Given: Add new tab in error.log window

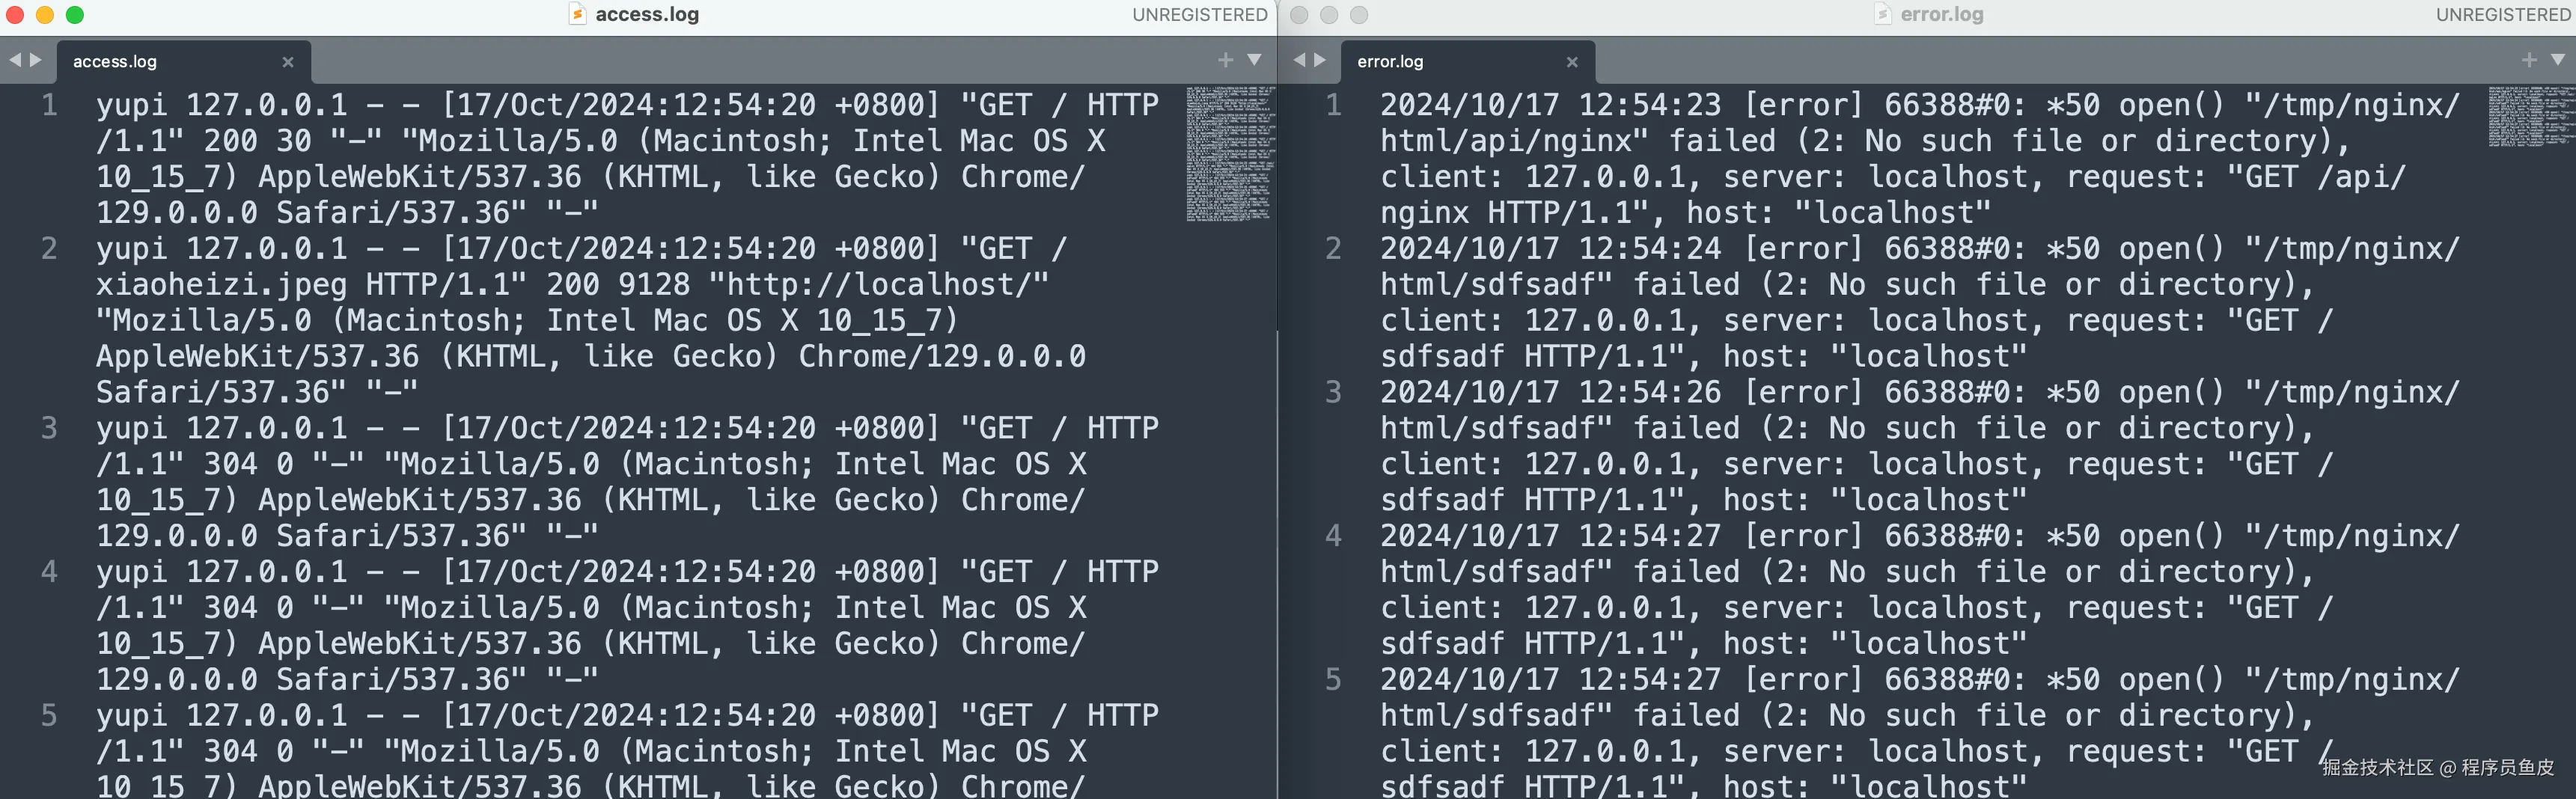Looking at the screenshot, I should 2529,60.
